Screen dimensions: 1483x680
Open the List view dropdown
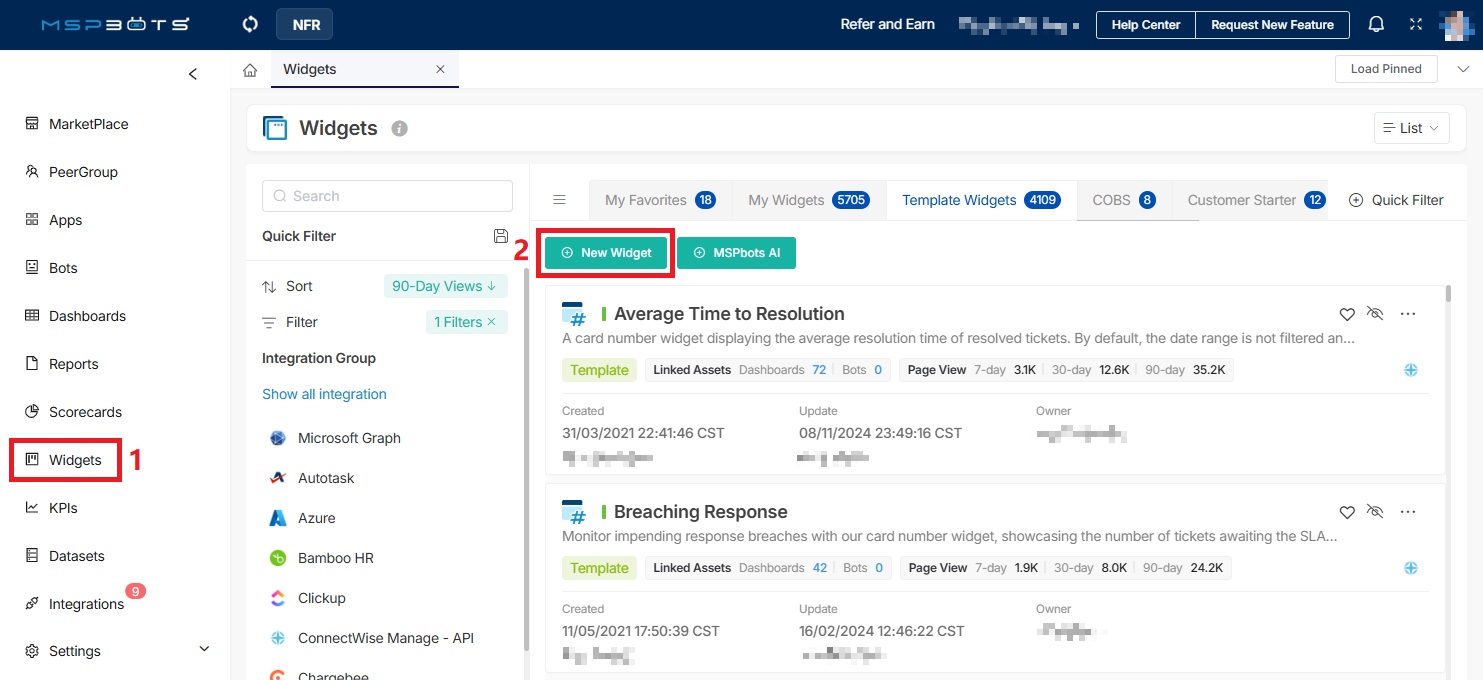tap(1411, 128)
